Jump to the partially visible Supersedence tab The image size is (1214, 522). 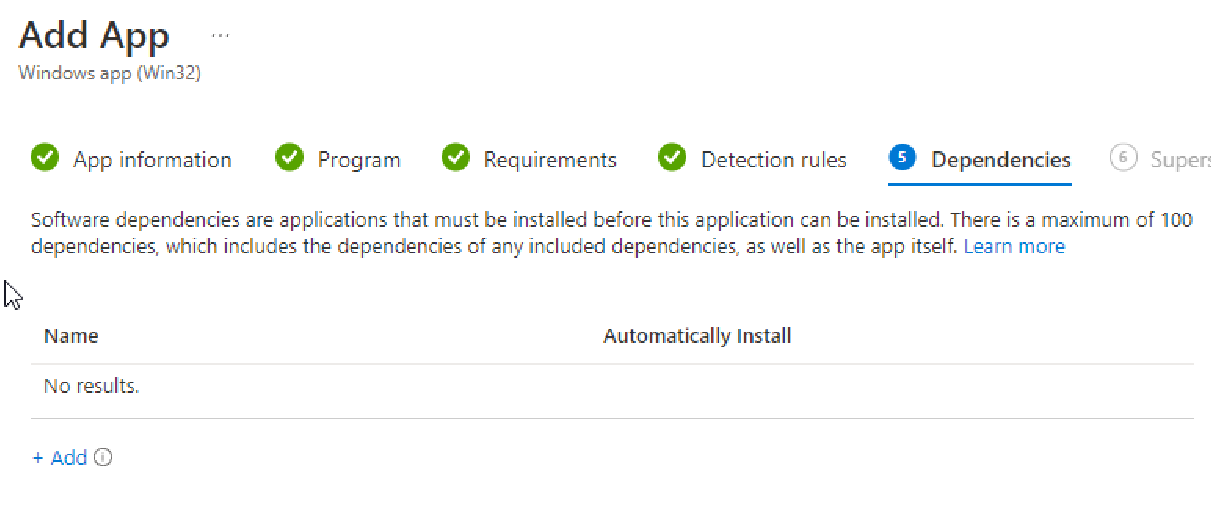click(x=1180, y=160)
